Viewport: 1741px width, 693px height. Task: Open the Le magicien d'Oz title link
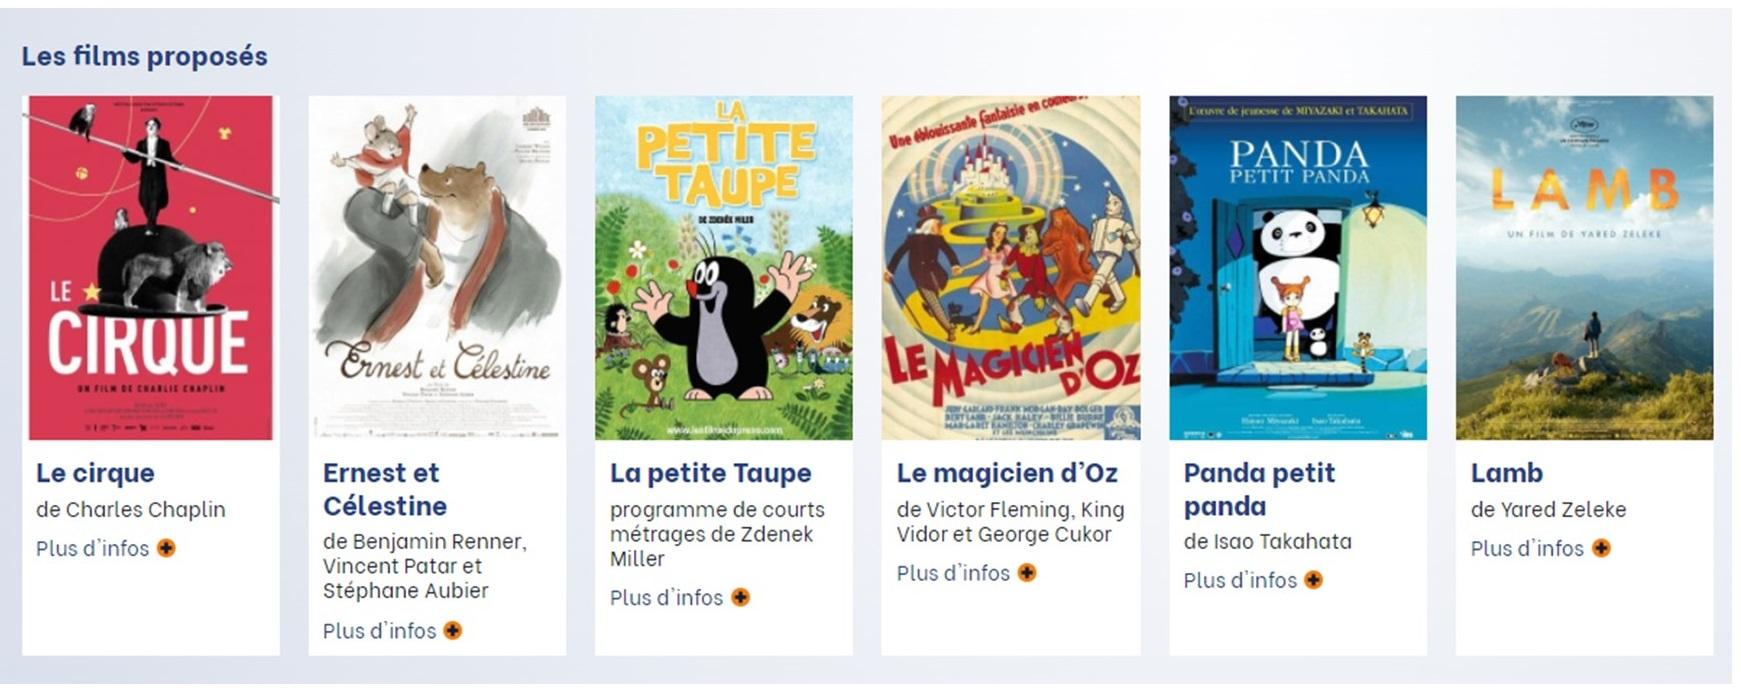pyautogui.click(x=1007, y=473)
